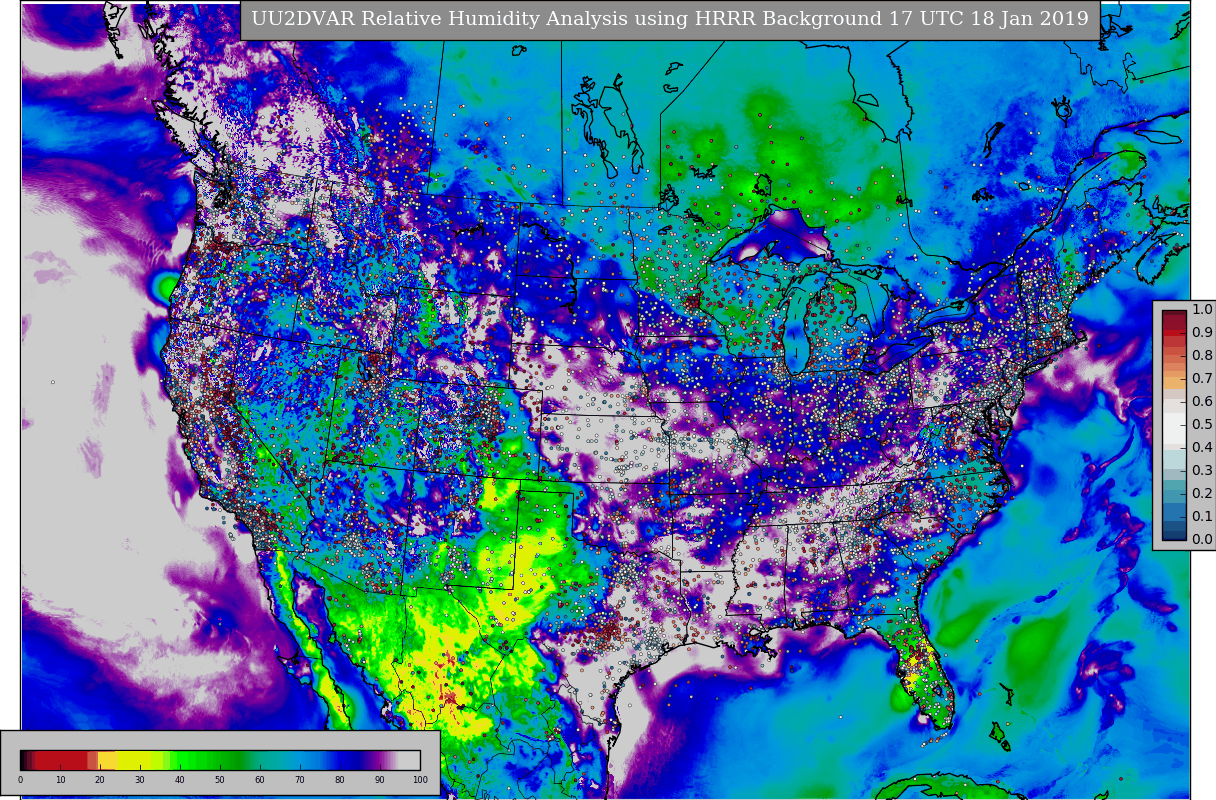
Task: Click the '0.0' label on right colorbar
Action: pos(1202,540)
